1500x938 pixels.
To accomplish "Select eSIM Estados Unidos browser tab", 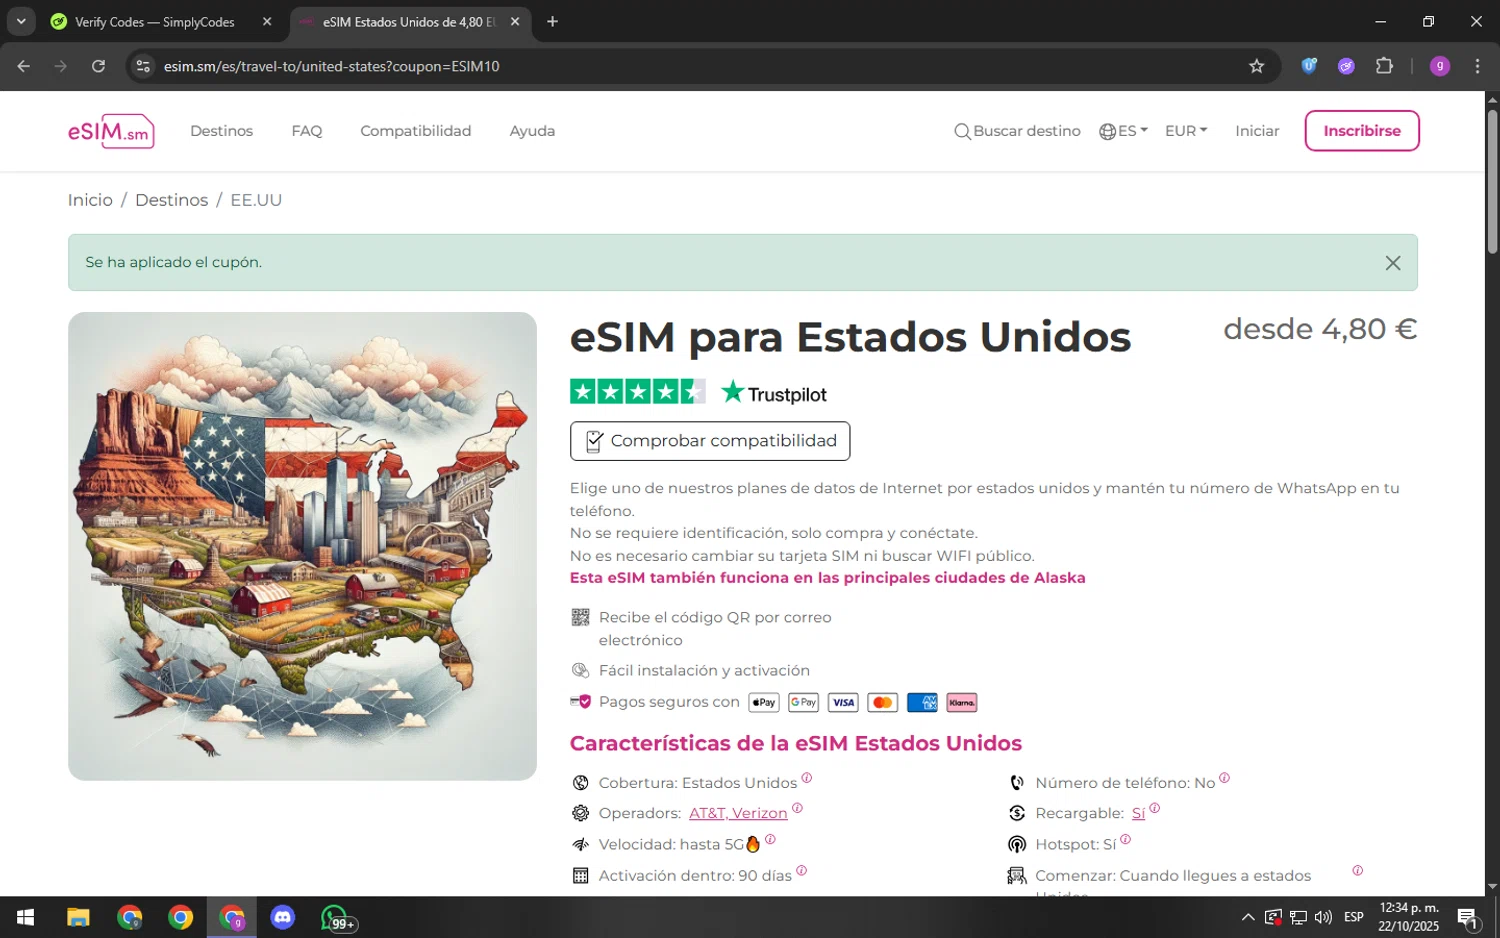I will click(x=408, y=22).
